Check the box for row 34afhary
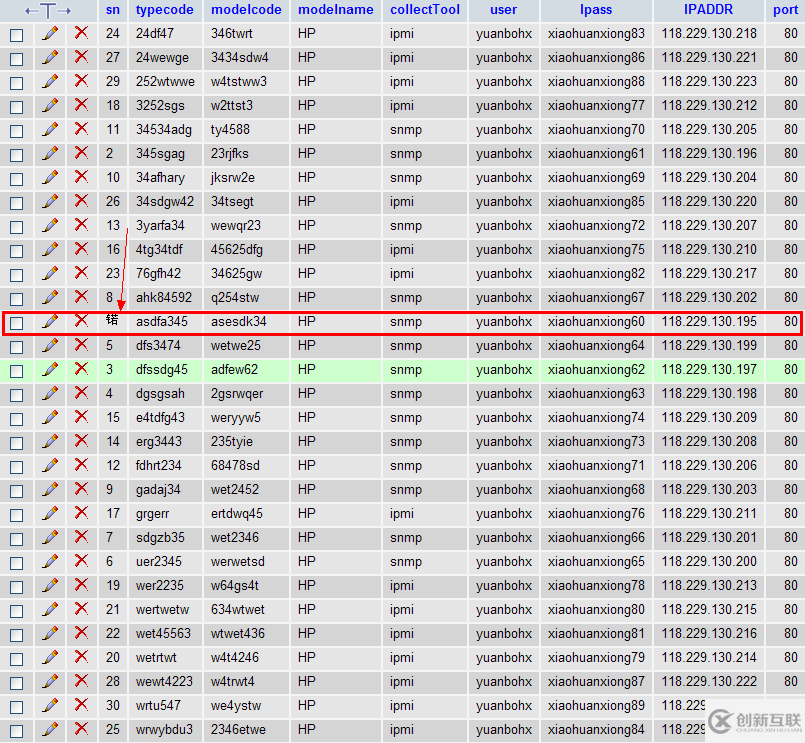The width and height of the screenshot is (805, 743). click(x=16, y=179)
